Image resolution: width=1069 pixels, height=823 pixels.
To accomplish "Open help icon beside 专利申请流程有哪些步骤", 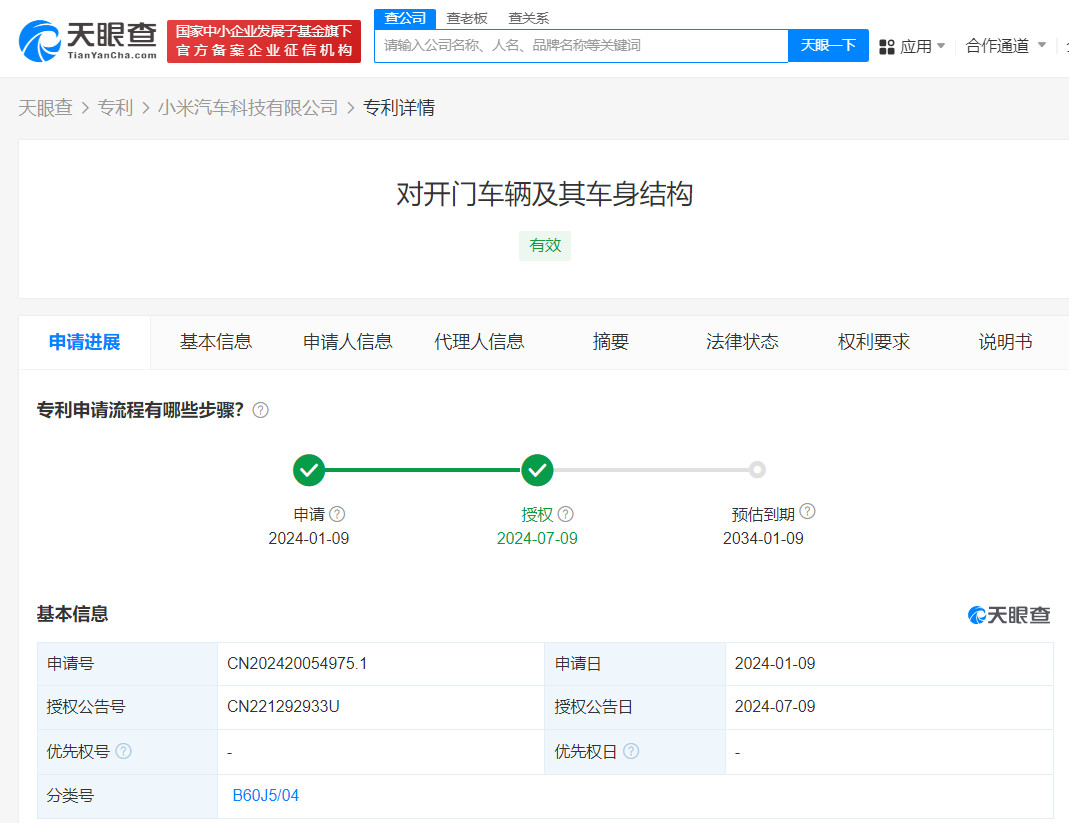I will coord(260,410).
